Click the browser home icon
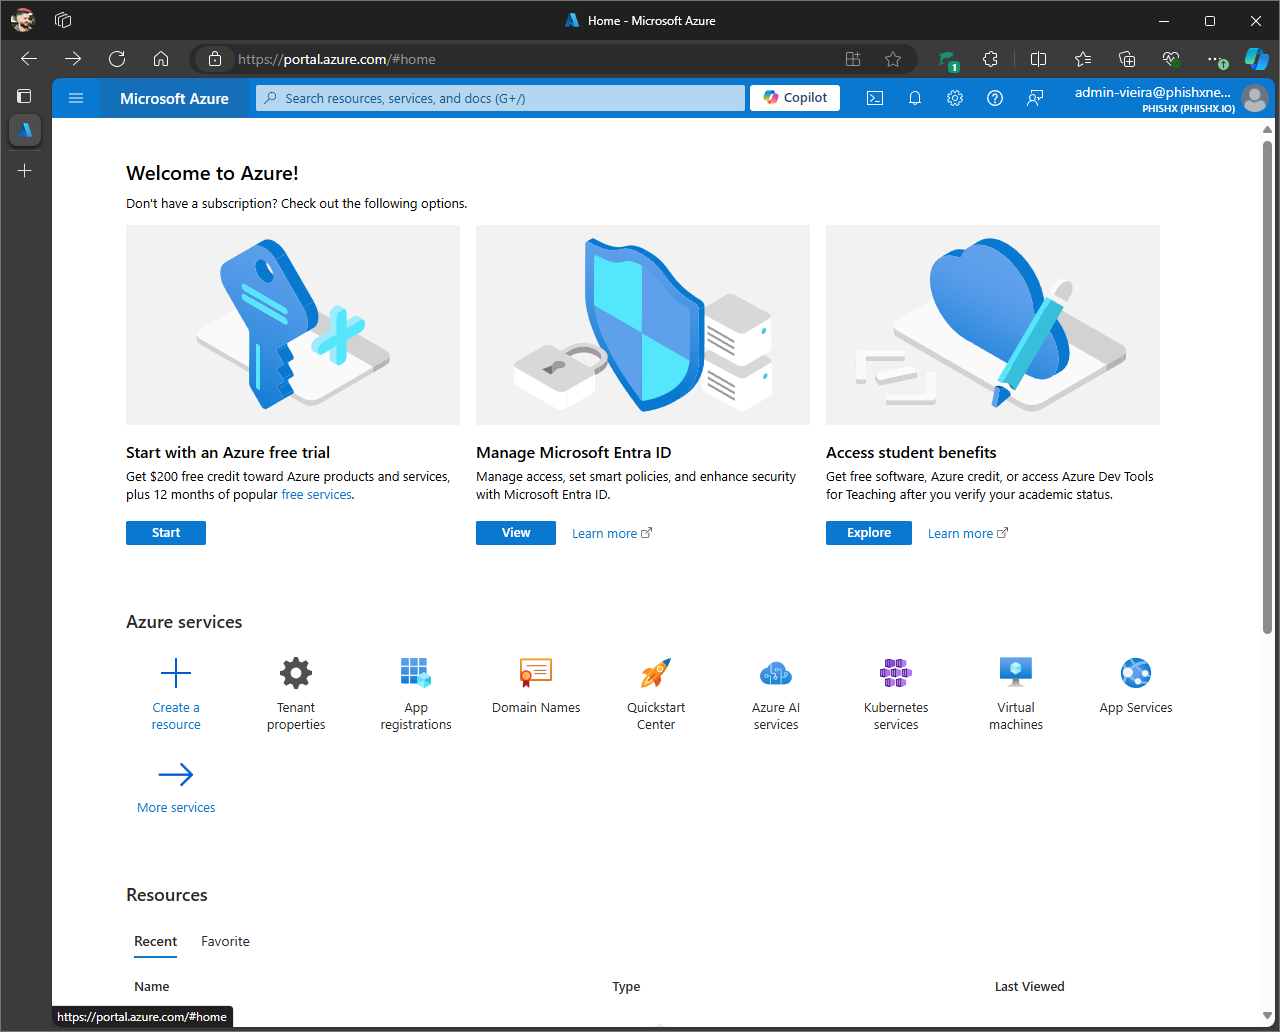Screen dimensions: 1280x1032 [161, 59]
